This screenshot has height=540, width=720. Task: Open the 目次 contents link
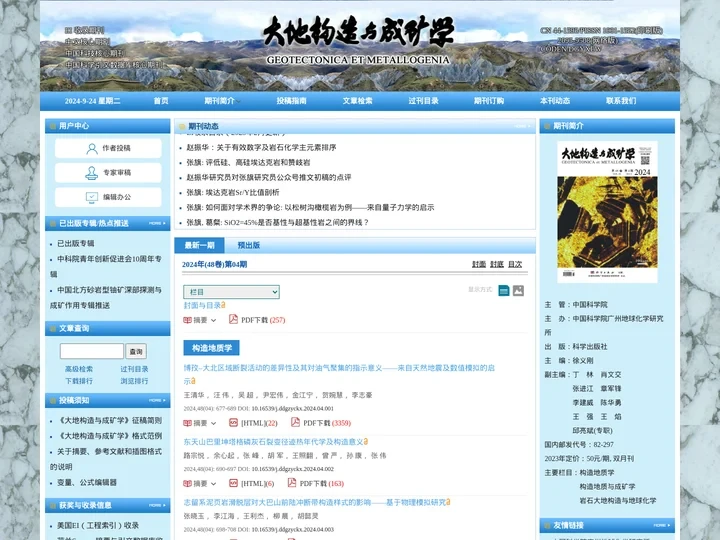coord(515,264)
